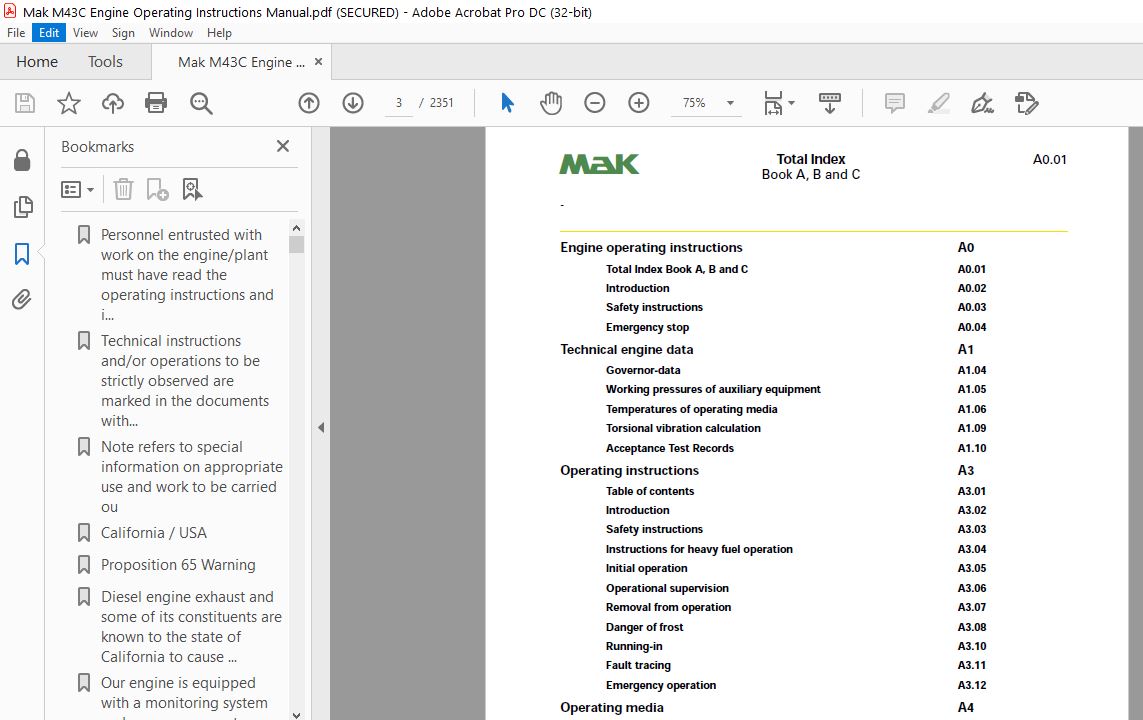Open the Help menu
The image size is (1143, 720).
coord(219,33)
